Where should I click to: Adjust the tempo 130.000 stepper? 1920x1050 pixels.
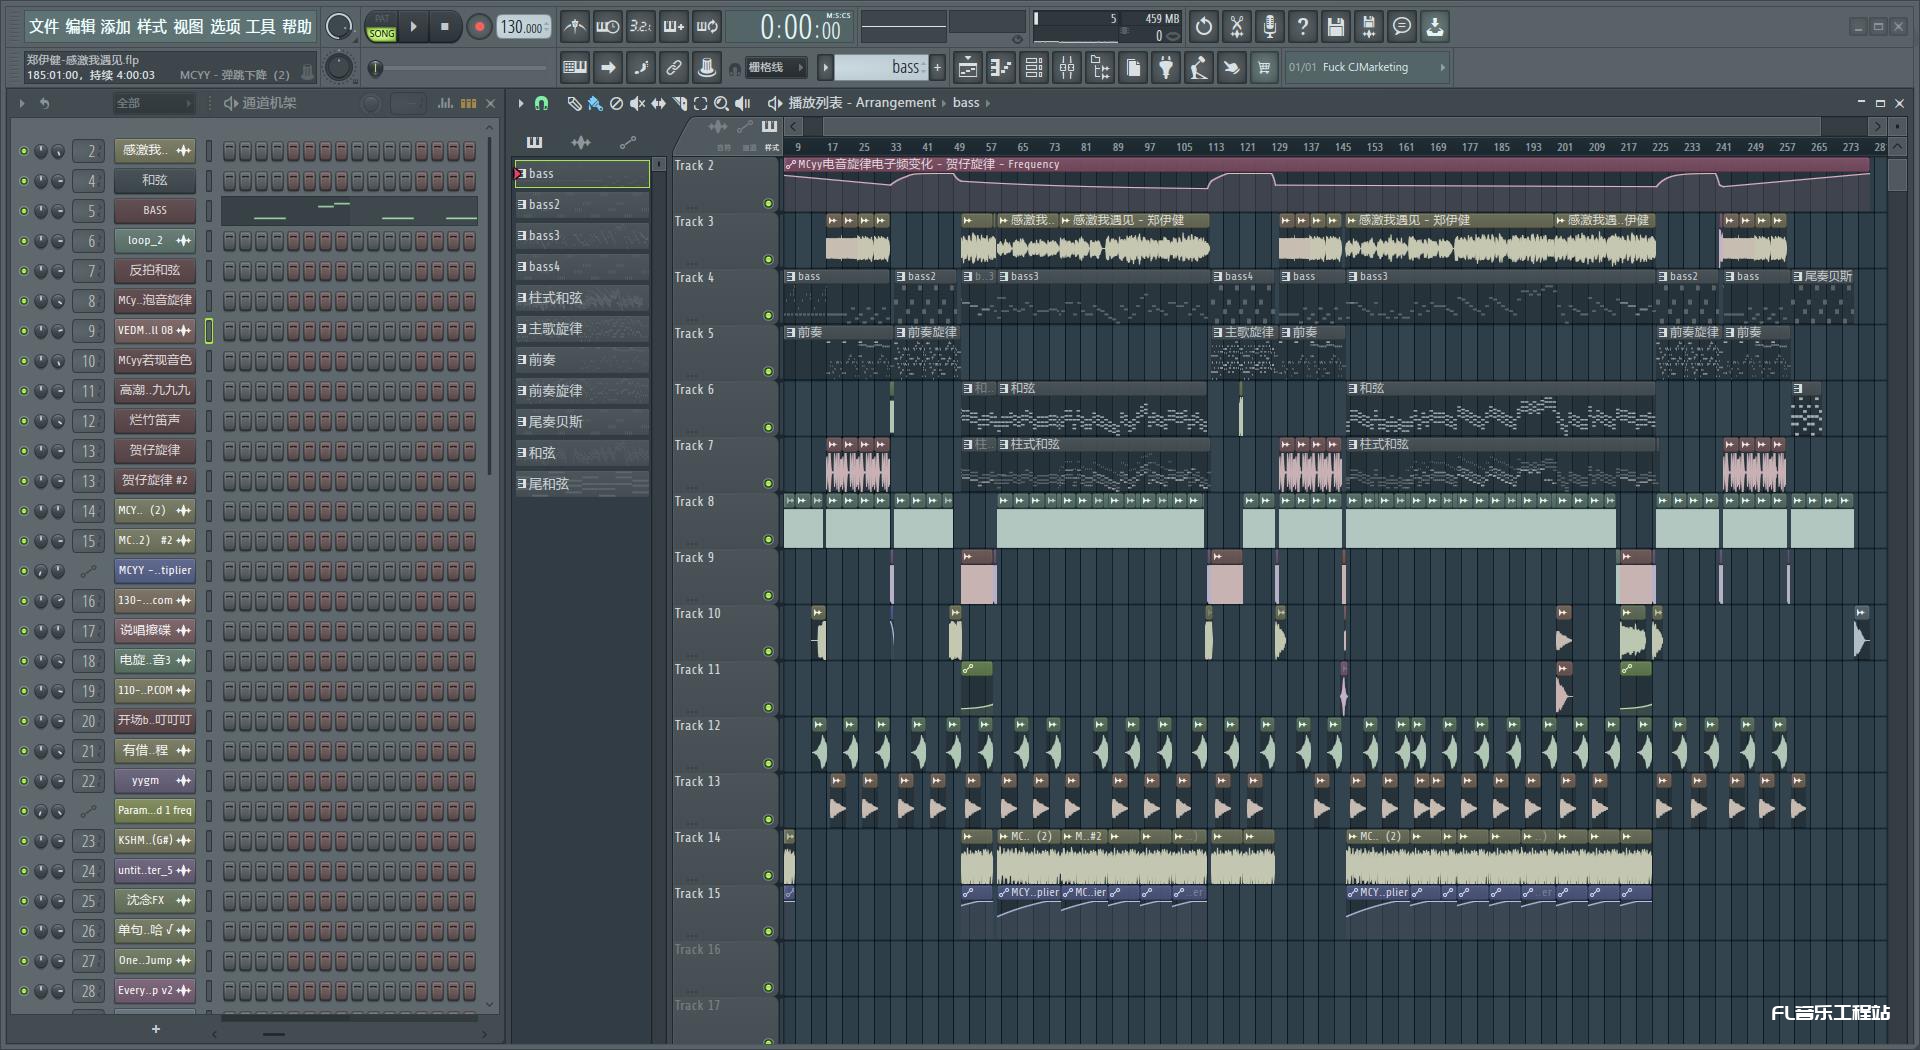pos(523,27)
